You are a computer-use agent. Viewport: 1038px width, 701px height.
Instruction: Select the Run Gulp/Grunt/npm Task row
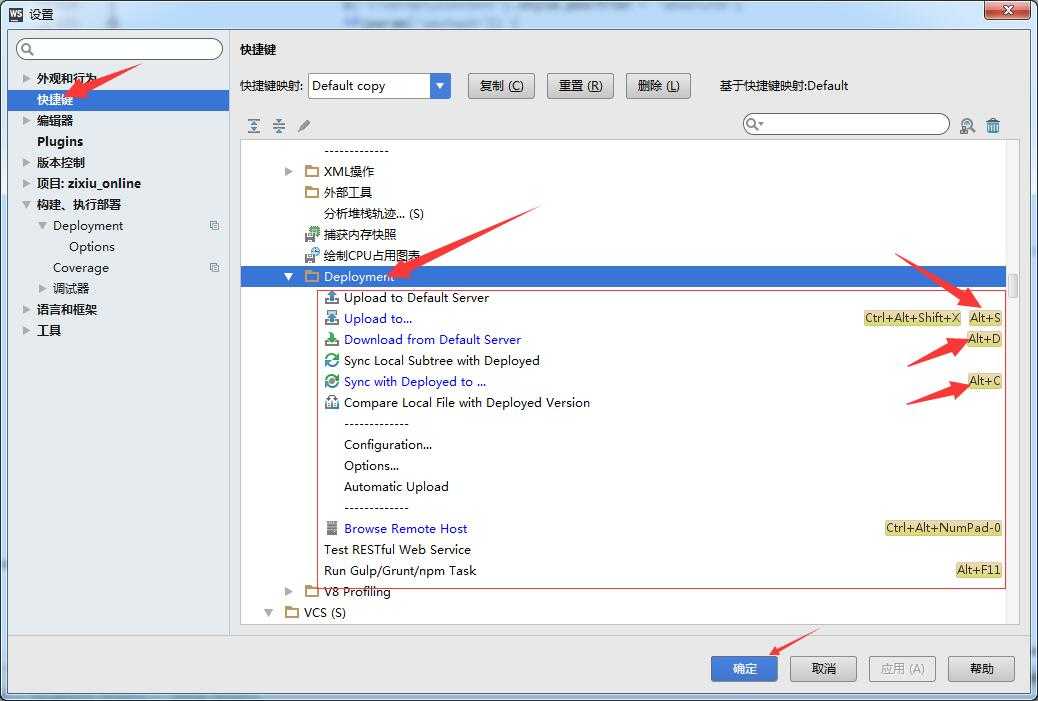[x=400, y=571]
